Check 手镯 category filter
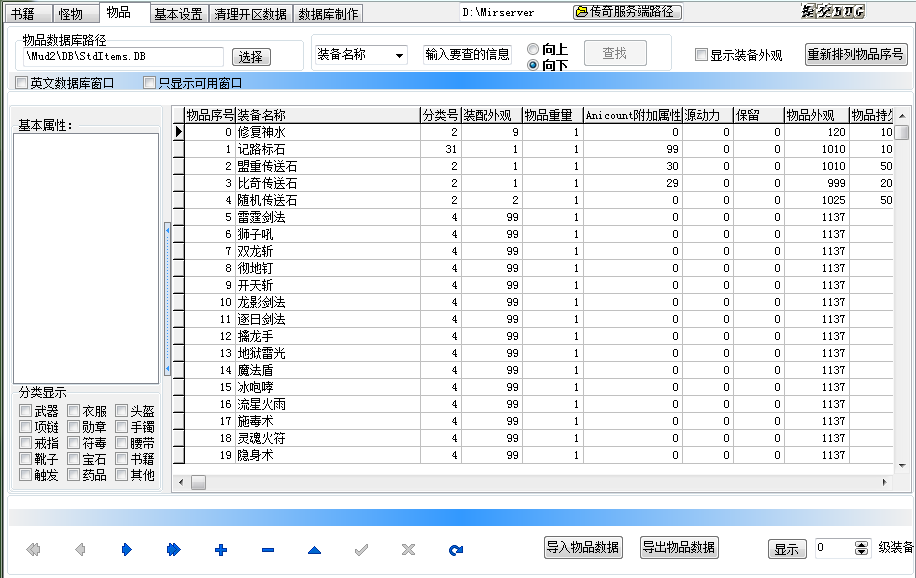The width and height of the screenshot is (916, 578). click(122, 427)
